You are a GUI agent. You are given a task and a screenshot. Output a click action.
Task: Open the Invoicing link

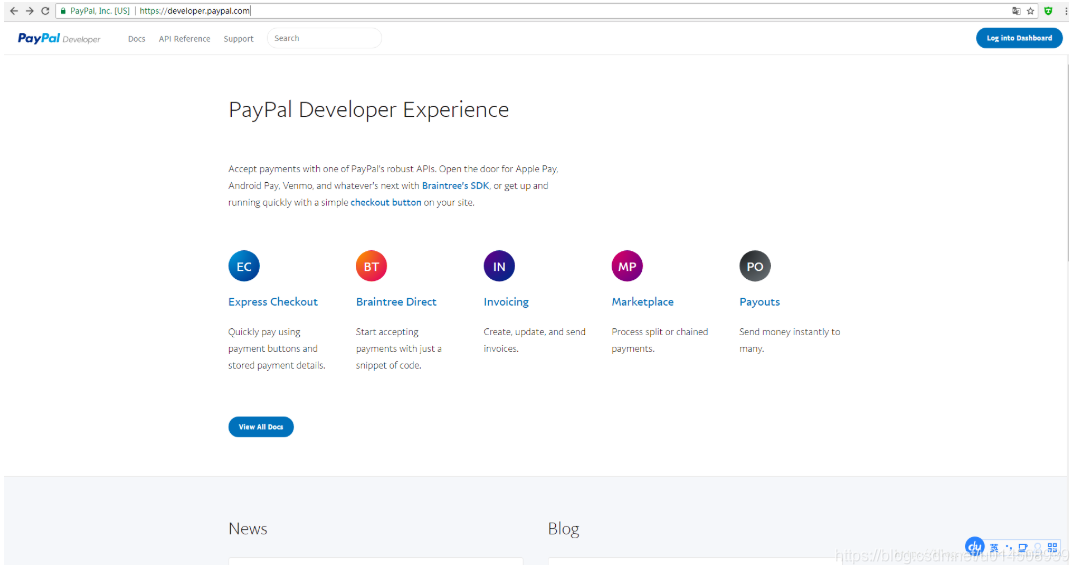(x=506, y=301)
